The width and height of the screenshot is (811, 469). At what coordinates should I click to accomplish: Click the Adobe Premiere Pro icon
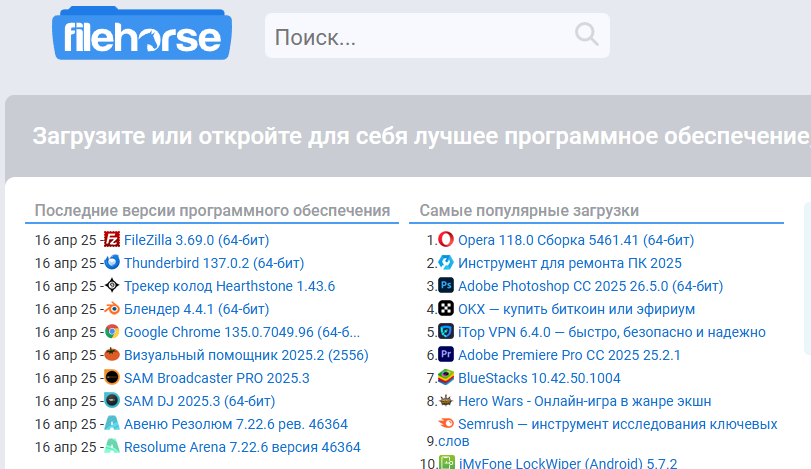coord(446,354)
